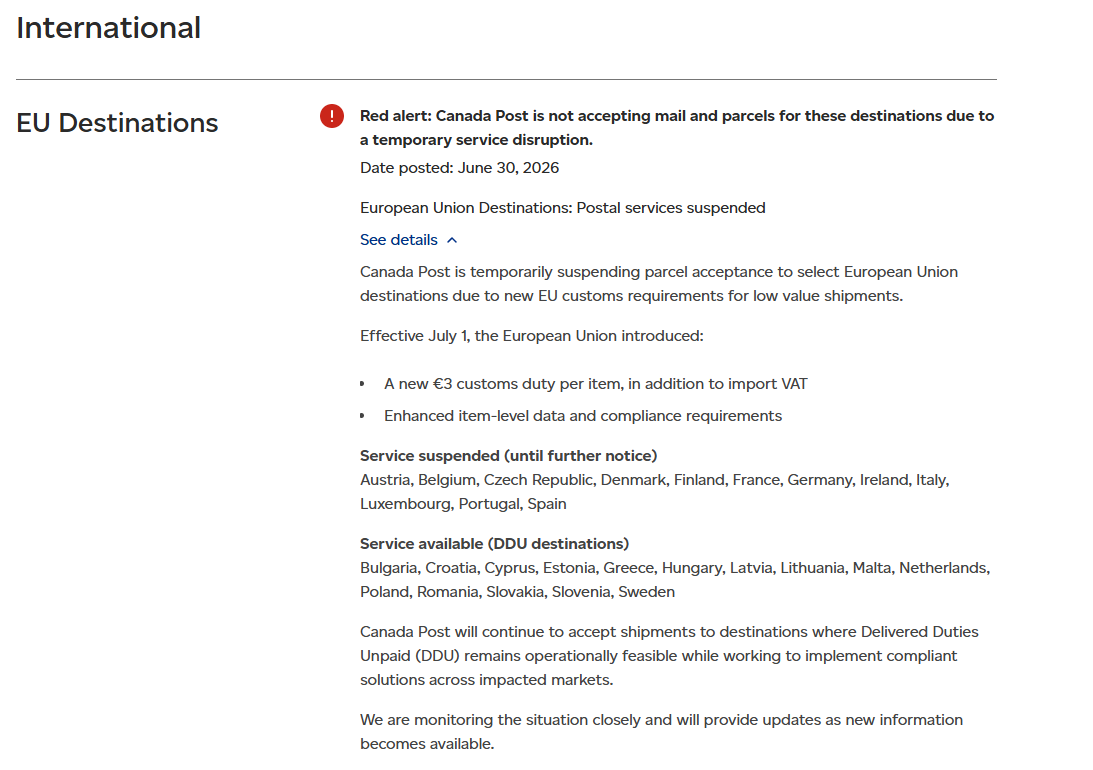Click the International page heading
Image resolution: width=1093 pixels, height=770 pixels.
click(x=109, y=28)
